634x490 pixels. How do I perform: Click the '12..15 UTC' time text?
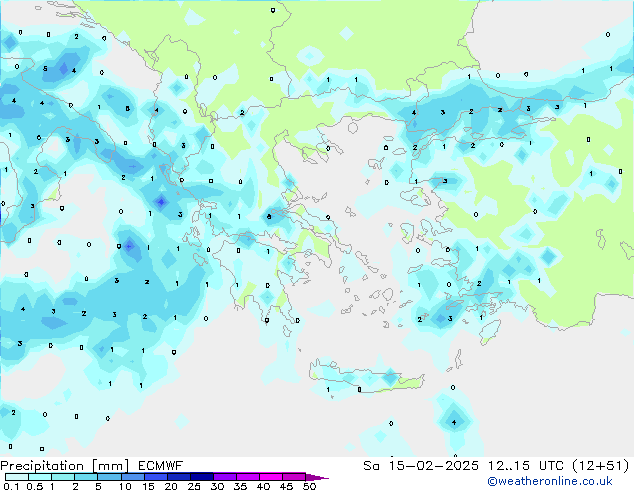click(525, 466)
